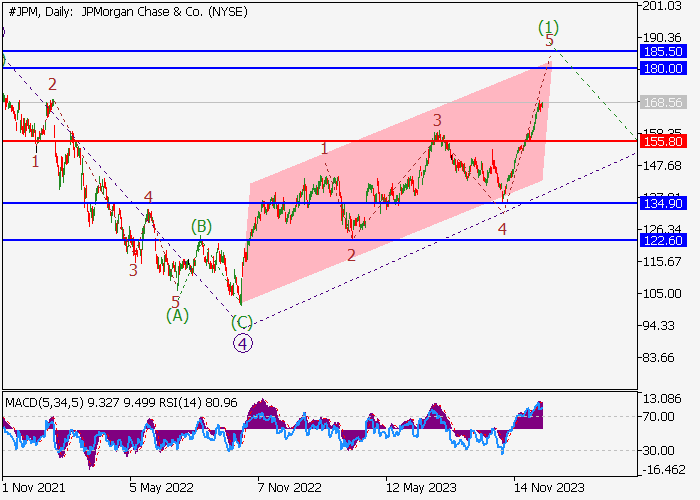
Task: Click the 70.00 RSI level value
Action: point(658,417)
